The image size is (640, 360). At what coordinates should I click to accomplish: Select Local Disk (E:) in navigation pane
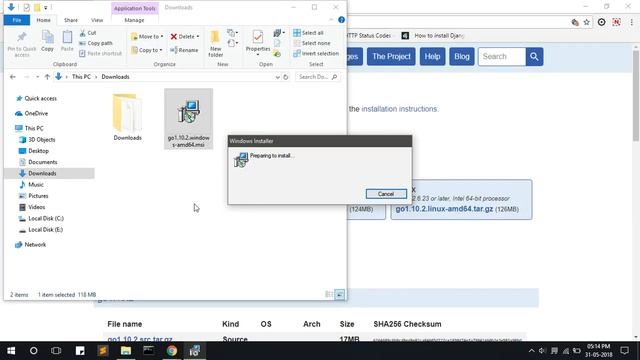pos(45,230)
